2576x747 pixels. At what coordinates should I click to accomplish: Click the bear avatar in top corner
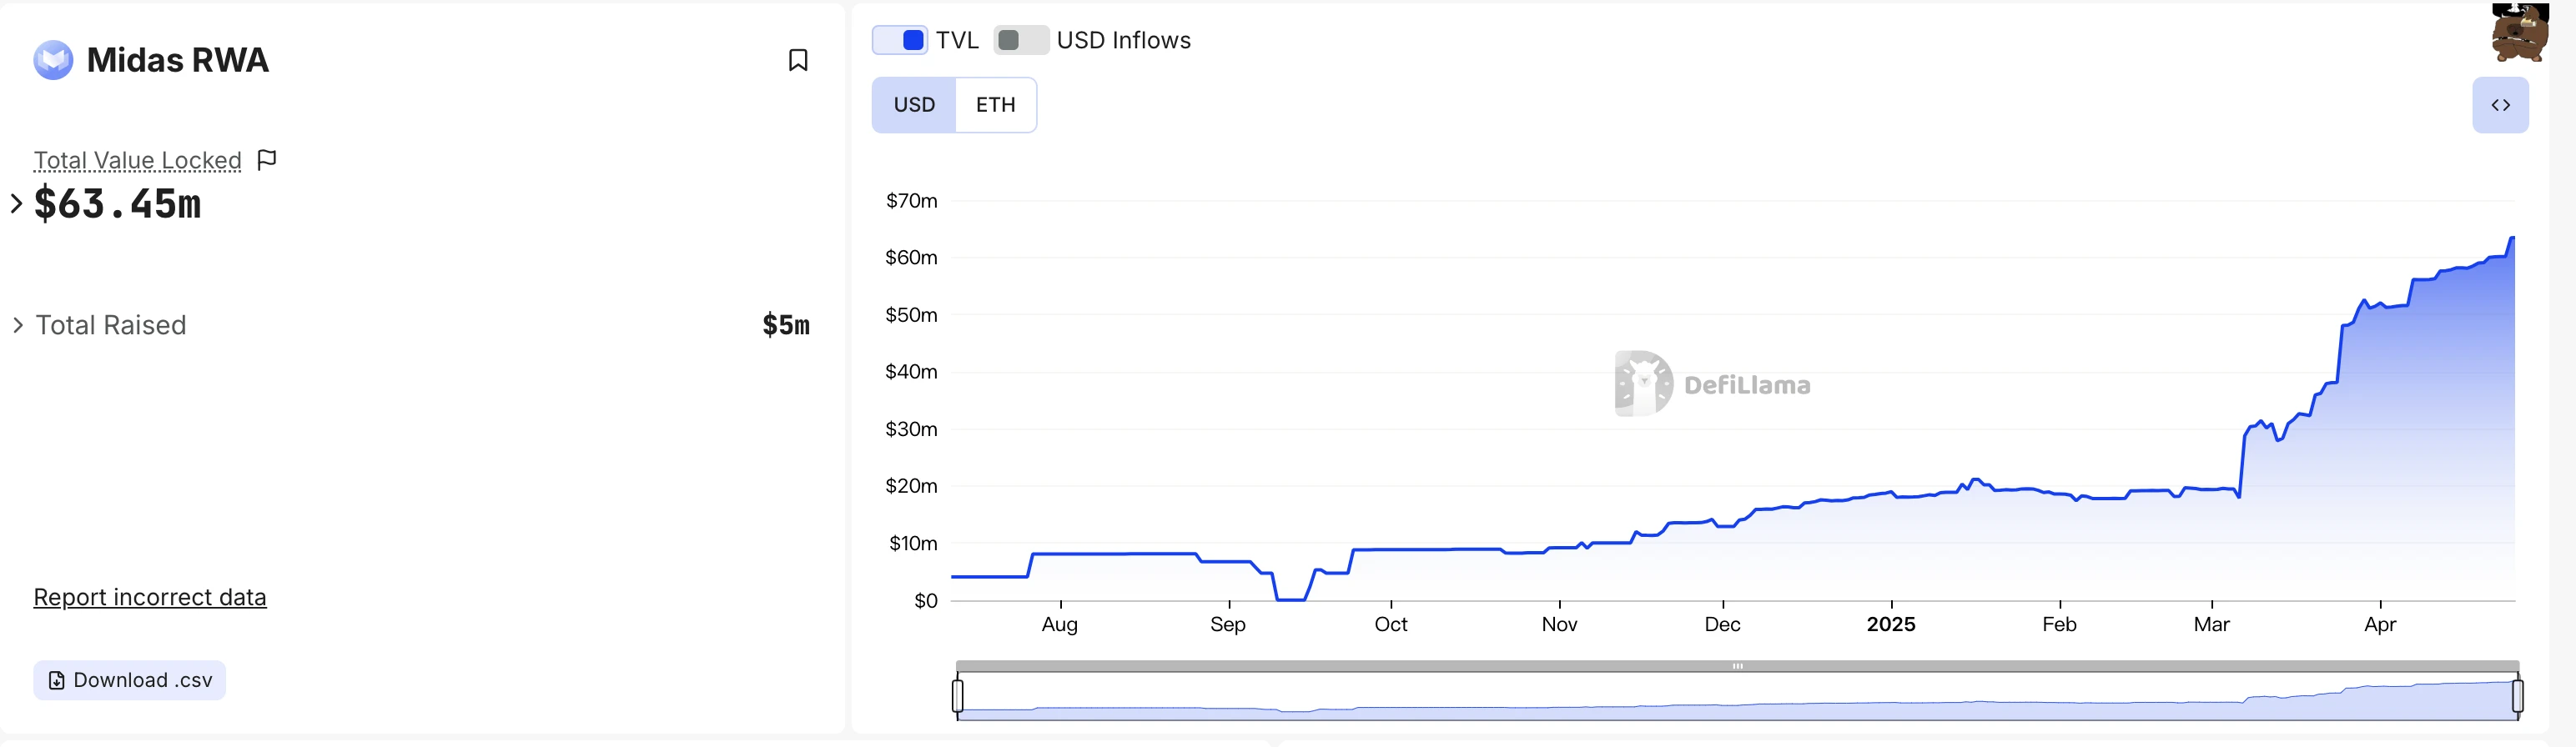click(2519, 33)
